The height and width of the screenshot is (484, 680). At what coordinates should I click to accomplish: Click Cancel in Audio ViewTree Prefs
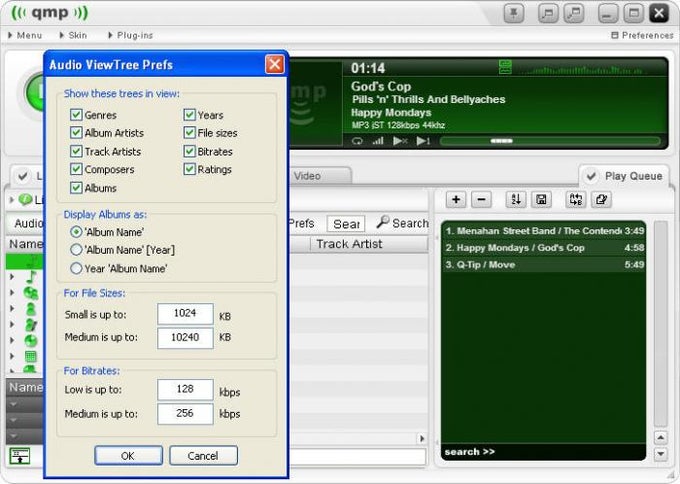(x=203, y=456)
